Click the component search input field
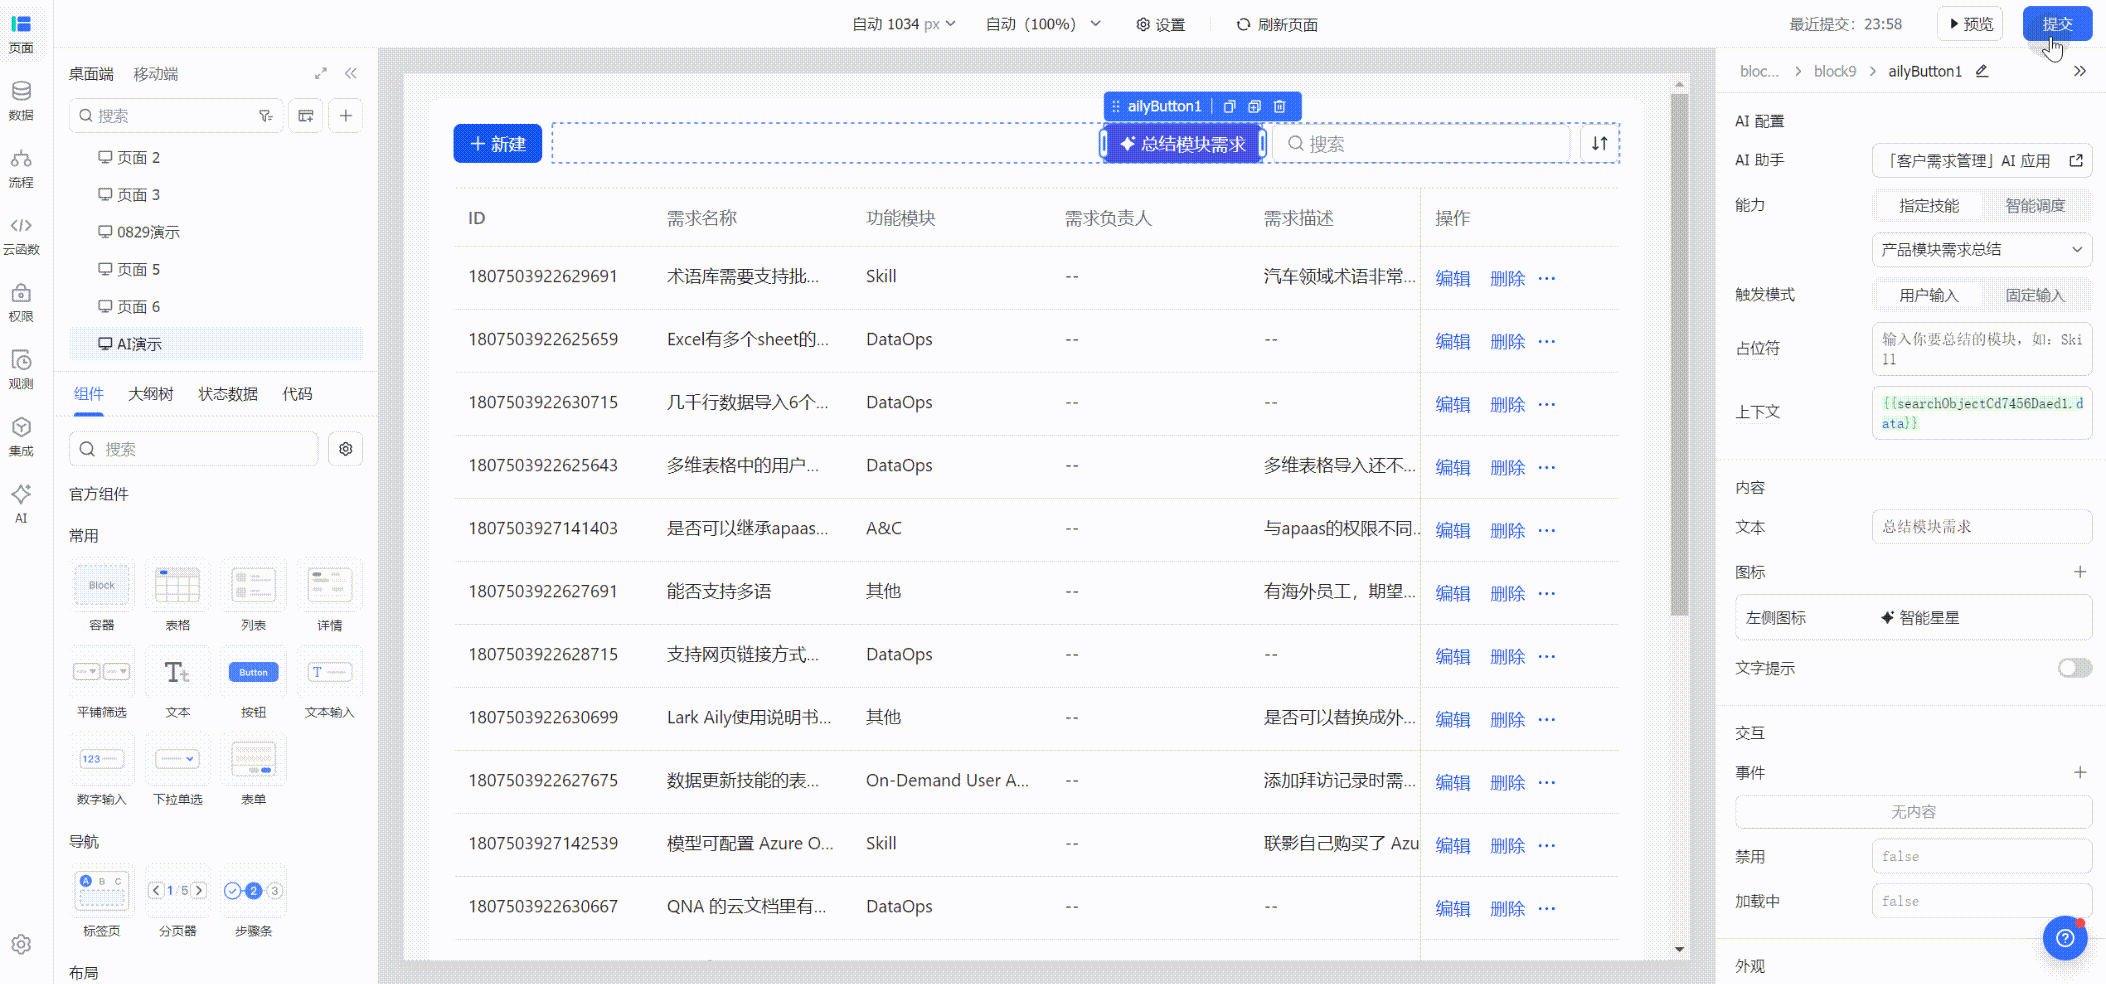 pyautogui.click(x=193, y=449)
